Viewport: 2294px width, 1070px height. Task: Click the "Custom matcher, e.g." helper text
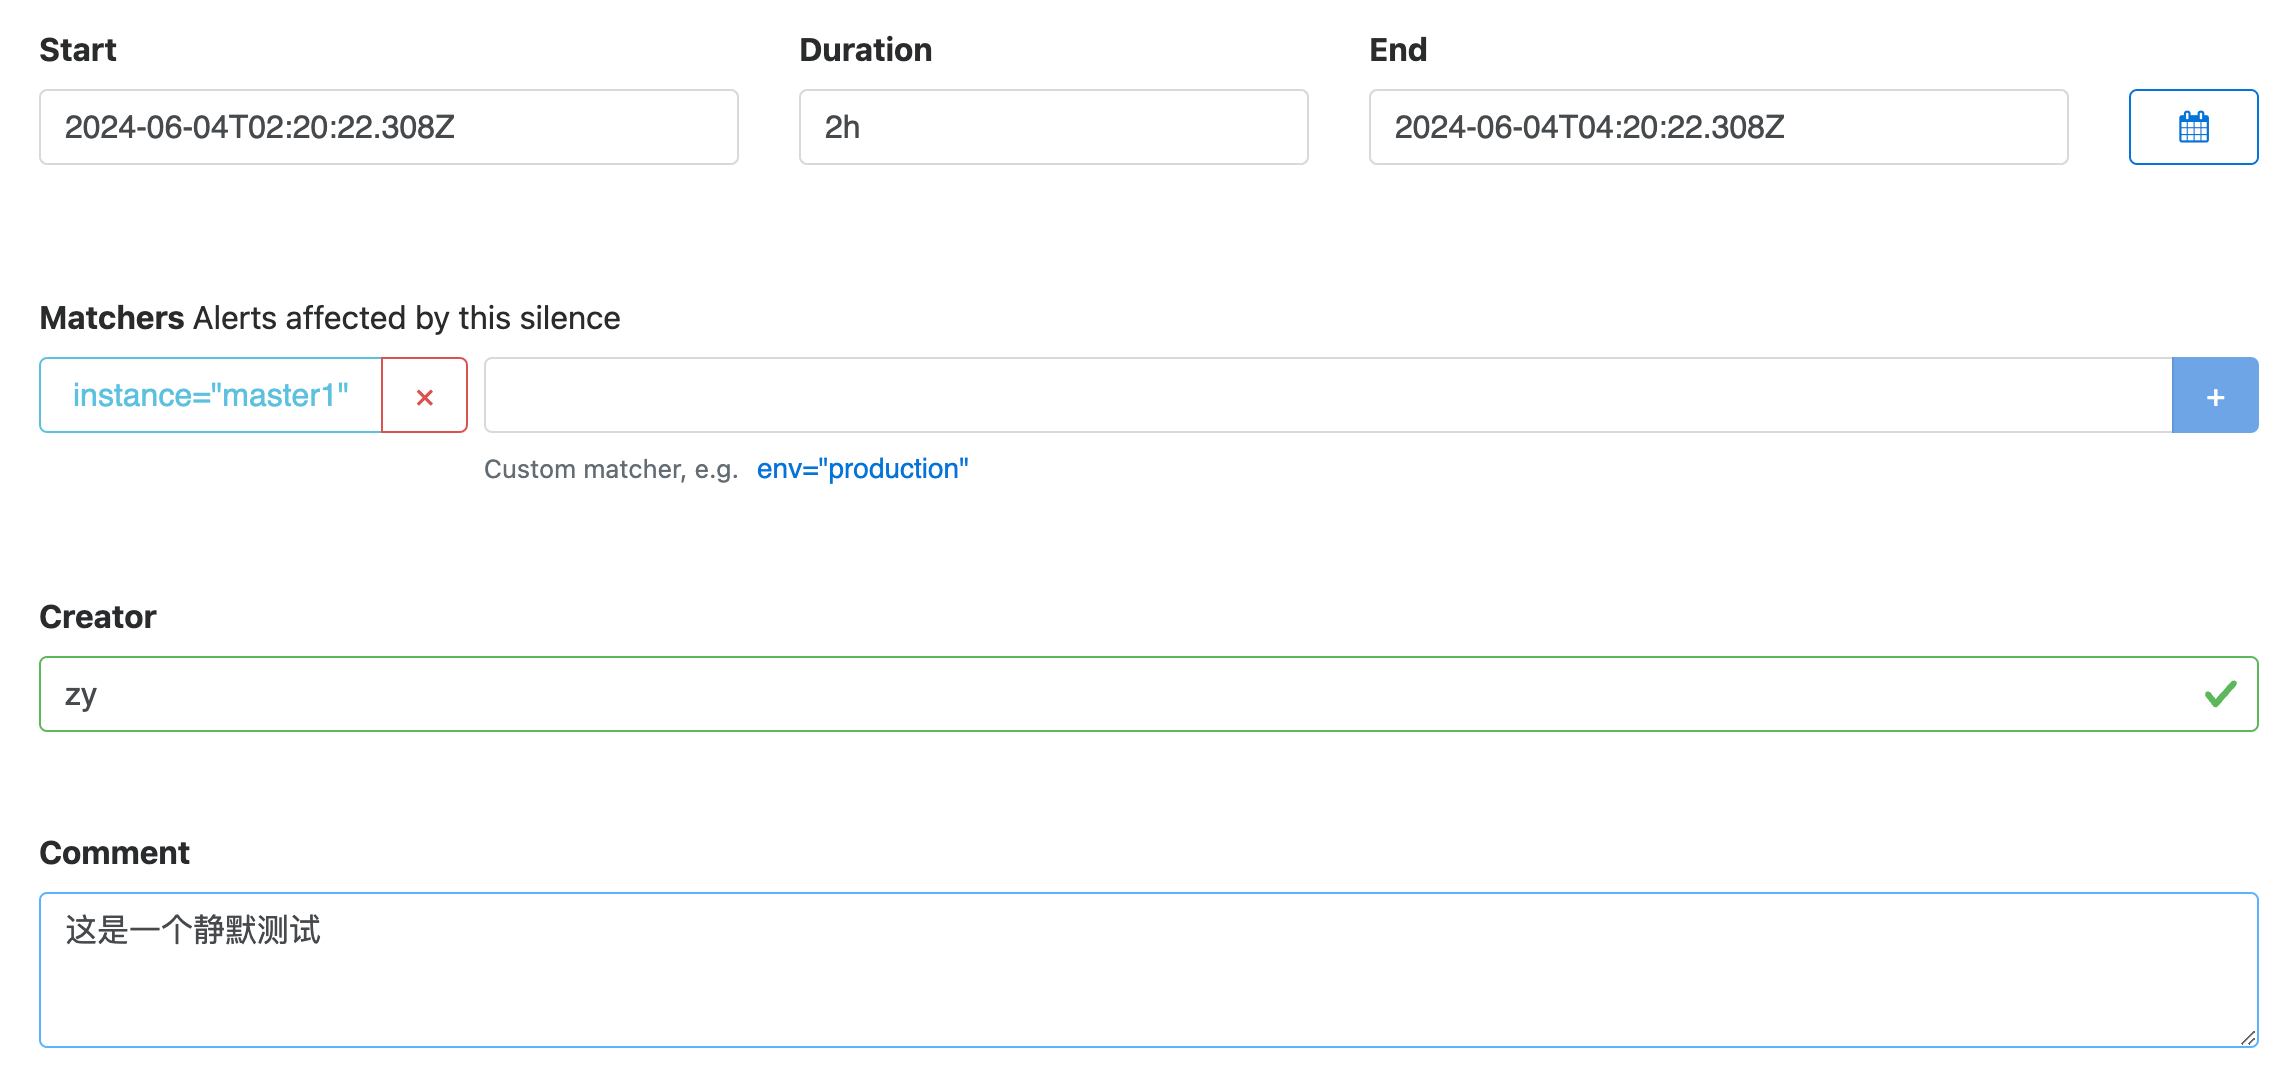[610, 469]
